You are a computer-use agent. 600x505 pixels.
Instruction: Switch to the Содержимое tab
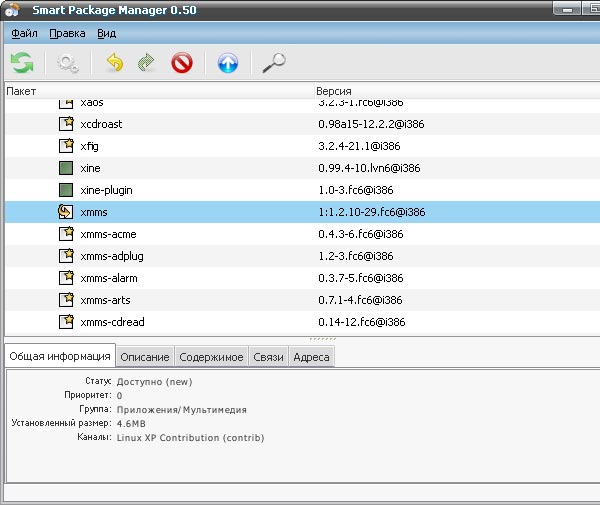click(211, 357)
